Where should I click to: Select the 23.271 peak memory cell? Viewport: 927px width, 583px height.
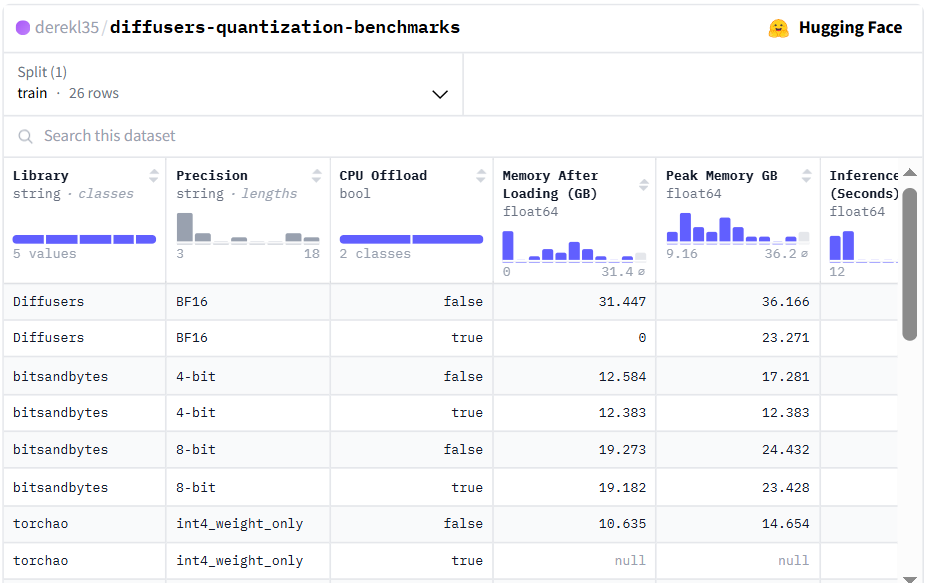pos(738,338)
